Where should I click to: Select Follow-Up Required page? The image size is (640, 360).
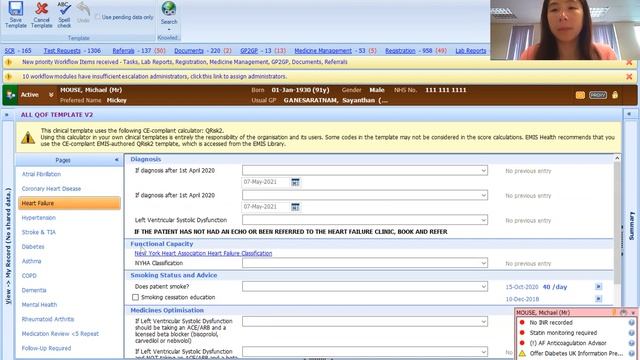(46, 348)
